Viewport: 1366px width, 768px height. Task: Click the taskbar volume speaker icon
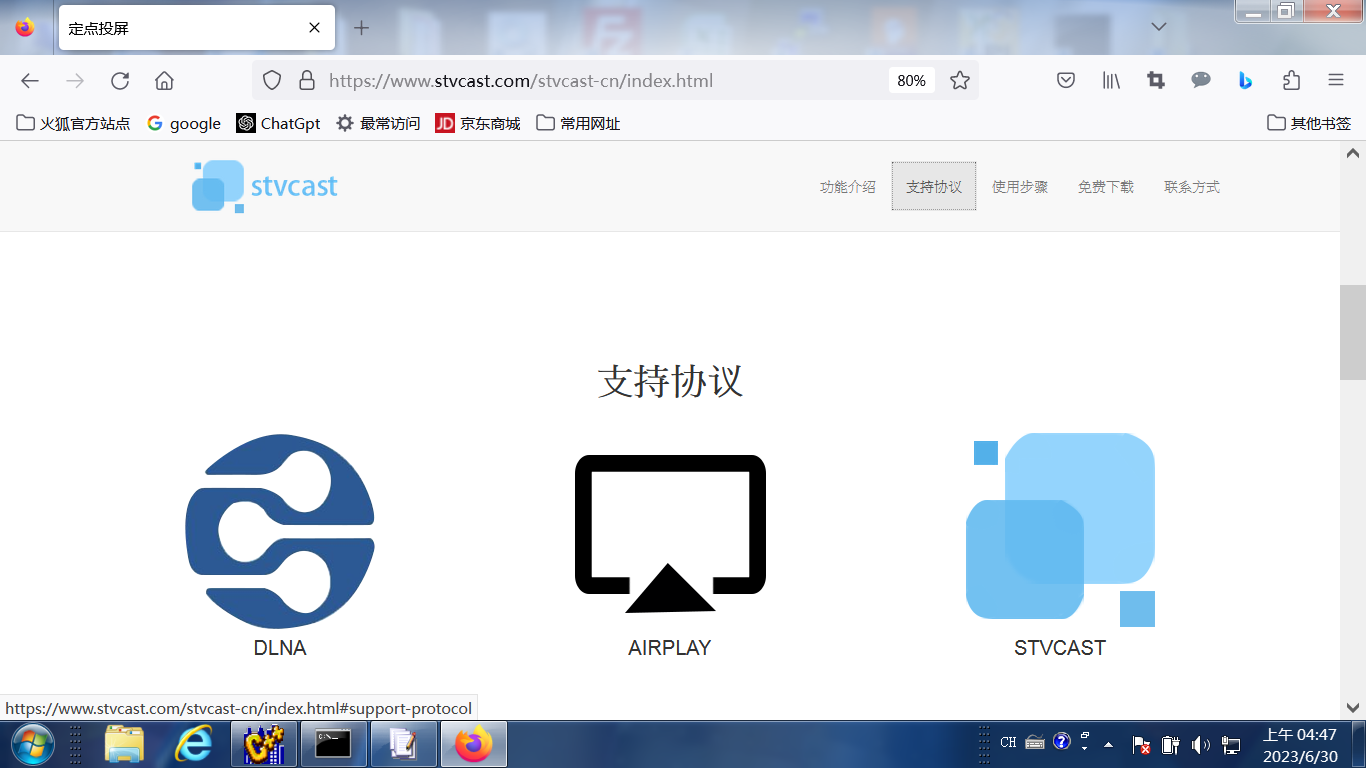(x=1201, y=744)
